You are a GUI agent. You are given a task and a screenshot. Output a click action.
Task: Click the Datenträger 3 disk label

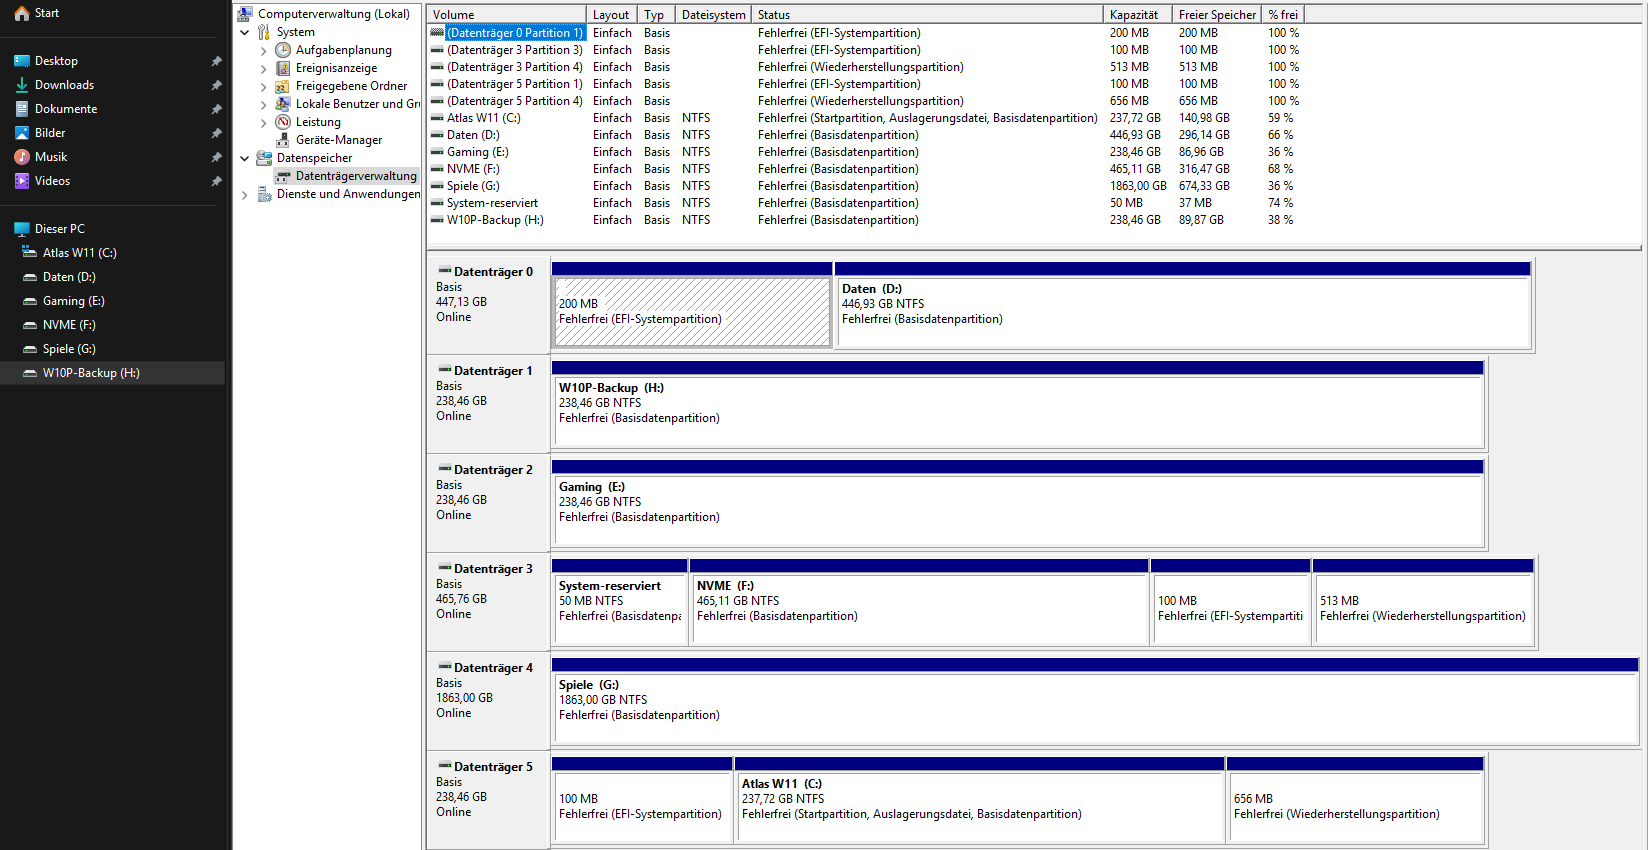pos(493,569)
